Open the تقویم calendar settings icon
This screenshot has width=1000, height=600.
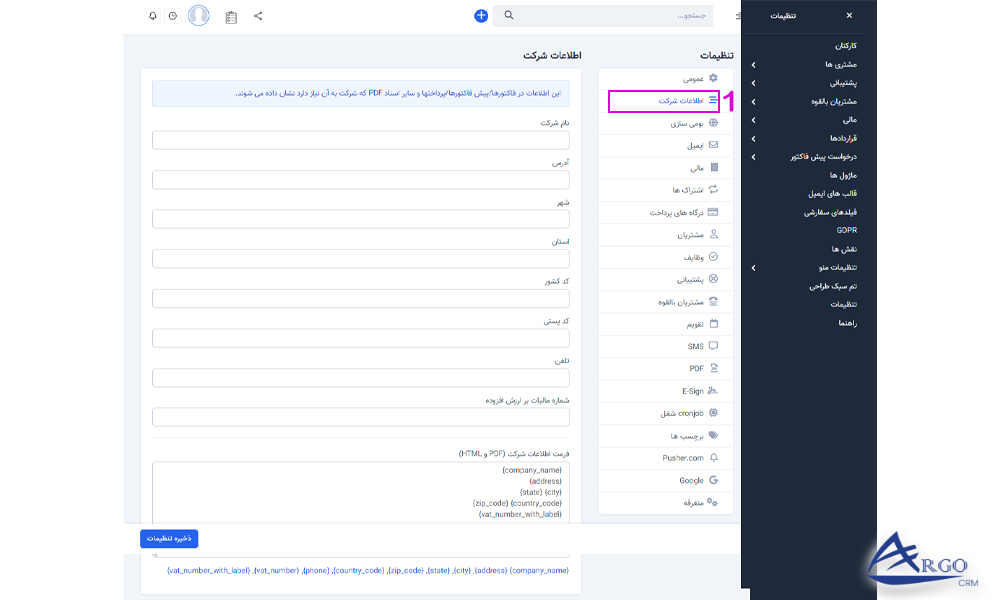tap(714, 323)
